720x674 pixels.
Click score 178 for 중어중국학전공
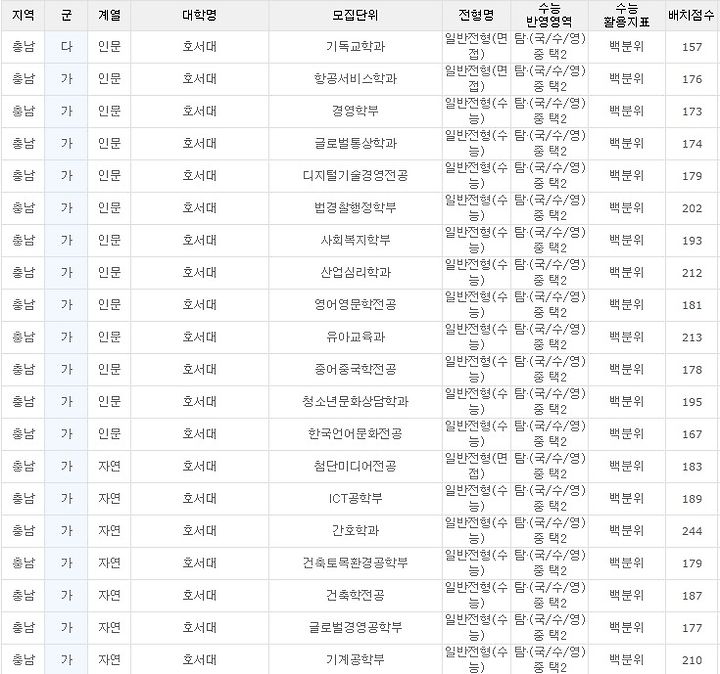(692, 370)
